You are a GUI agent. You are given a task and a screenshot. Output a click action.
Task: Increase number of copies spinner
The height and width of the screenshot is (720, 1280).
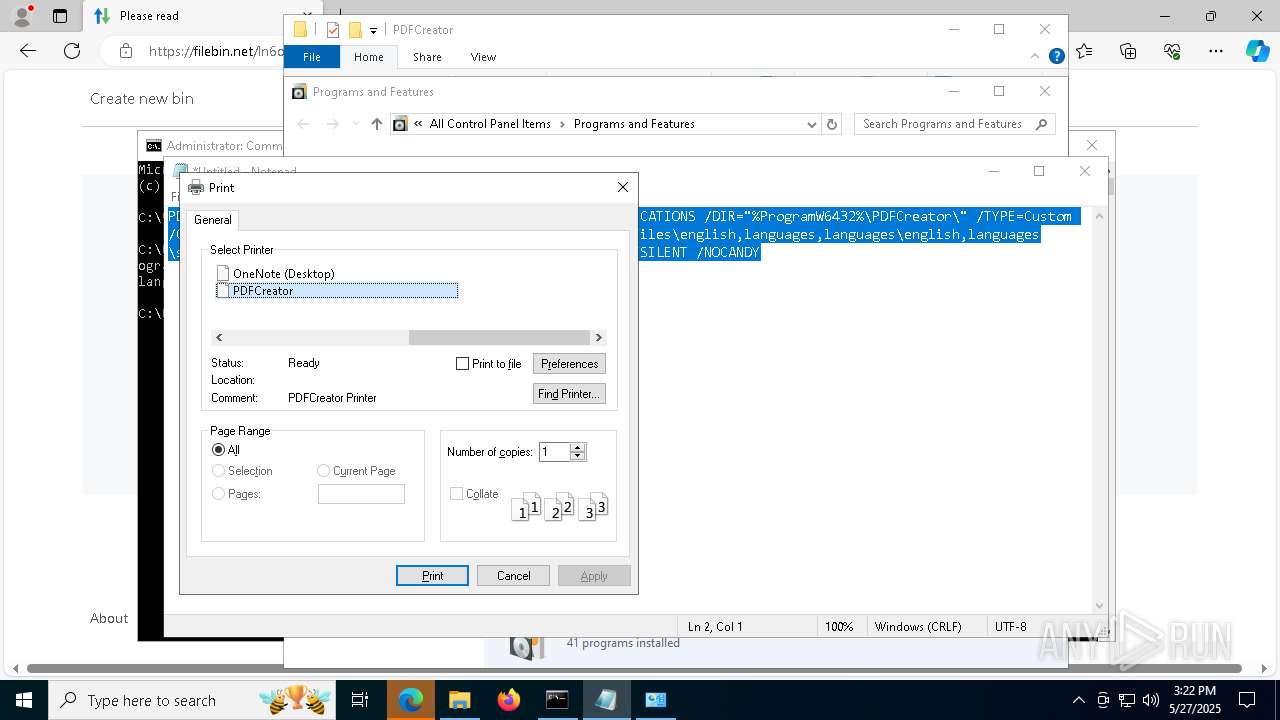click(577, 447)
